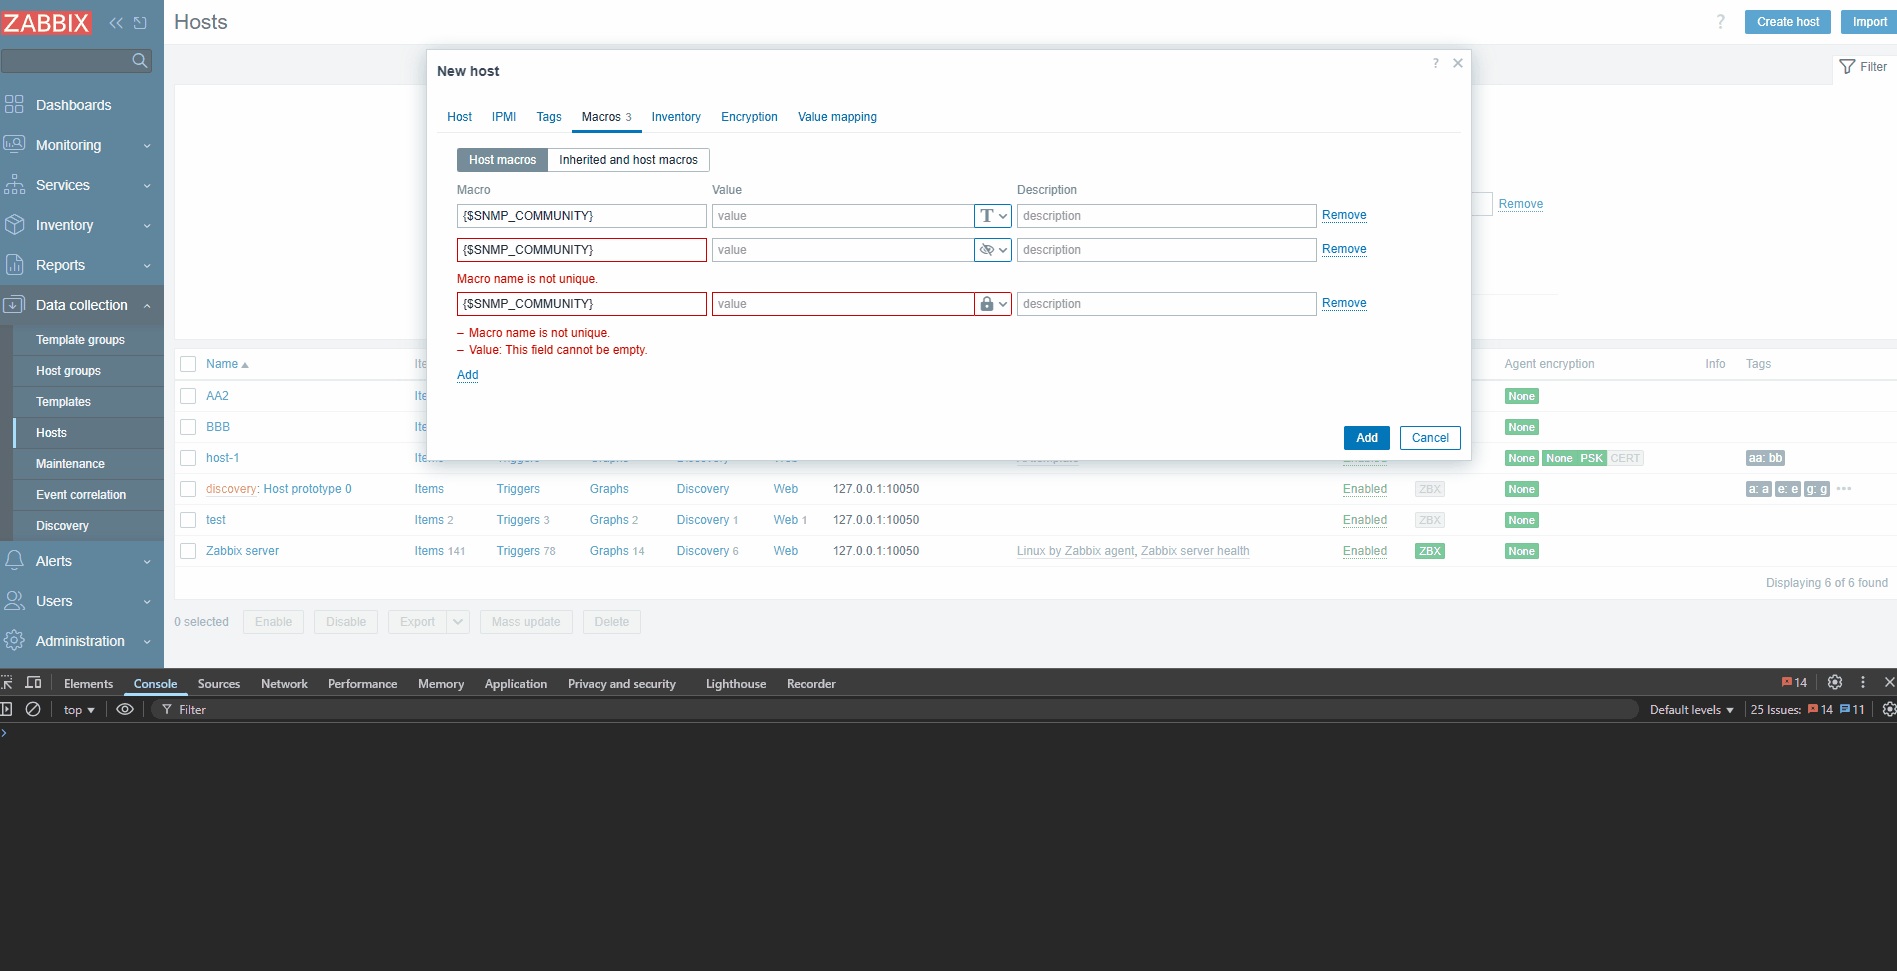Viewport: 1897px width, 971px height.
Task: Click the Reports sidebar icon
Action: [x=14, y=265]
